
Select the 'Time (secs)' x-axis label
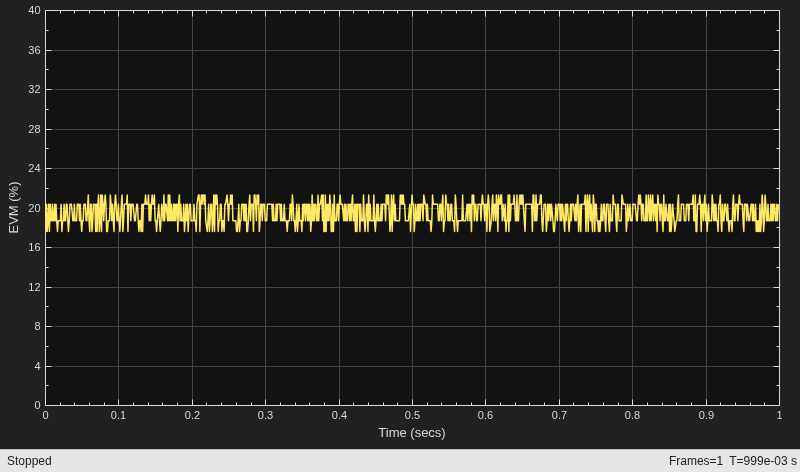pos(412,433)
